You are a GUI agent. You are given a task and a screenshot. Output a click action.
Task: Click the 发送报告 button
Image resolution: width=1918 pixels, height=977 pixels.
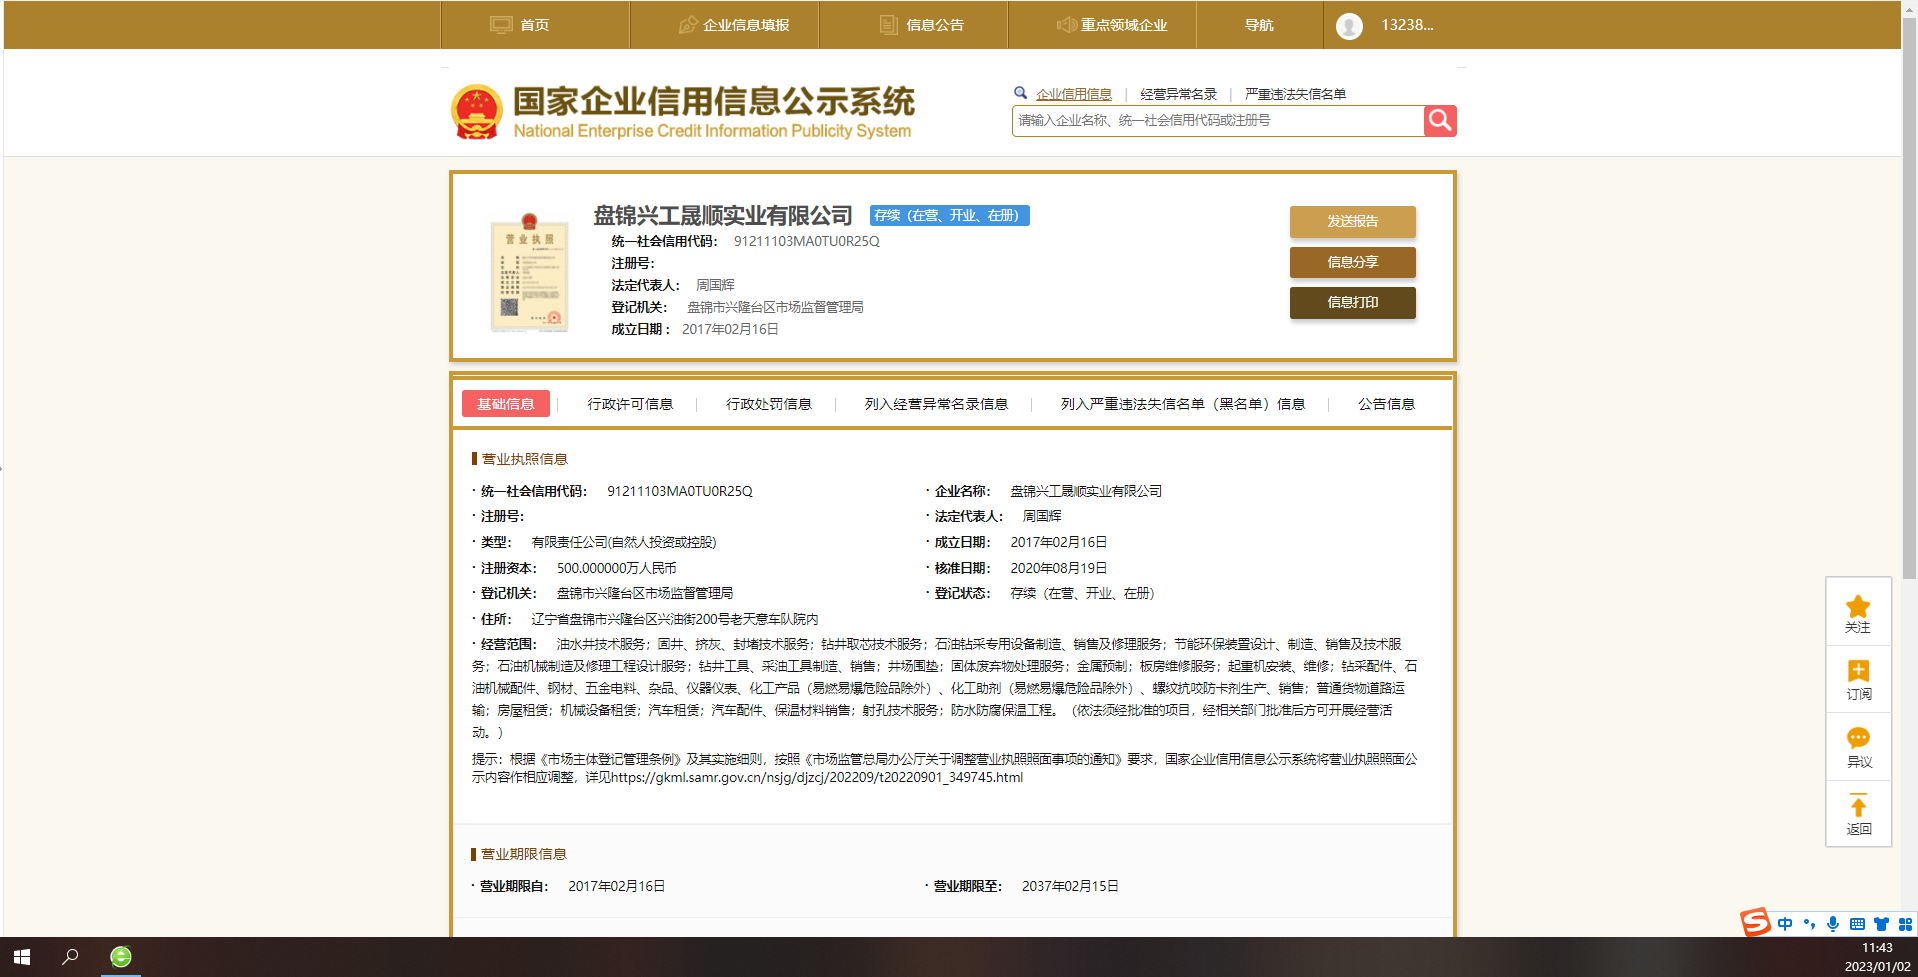pyautogui.click(x=1352, y=222)
